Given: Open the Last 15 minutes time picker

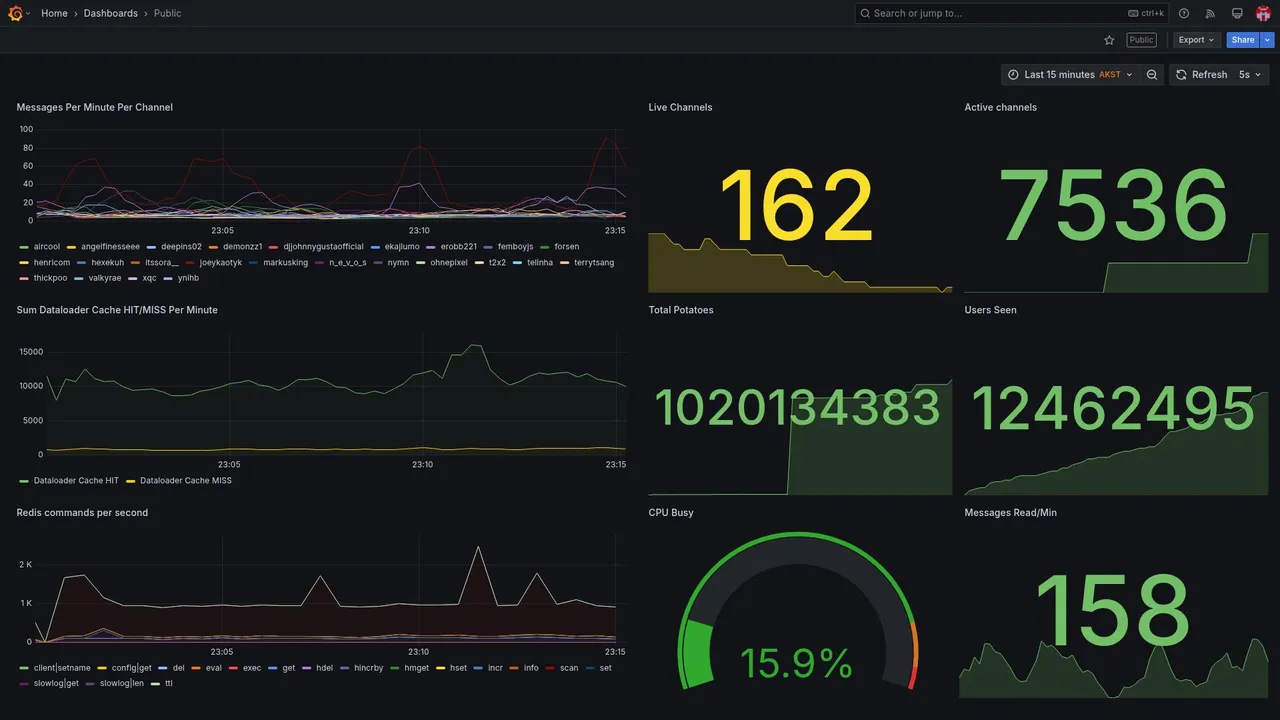Looking at the screenshot, I should [x=1070, y=75].
